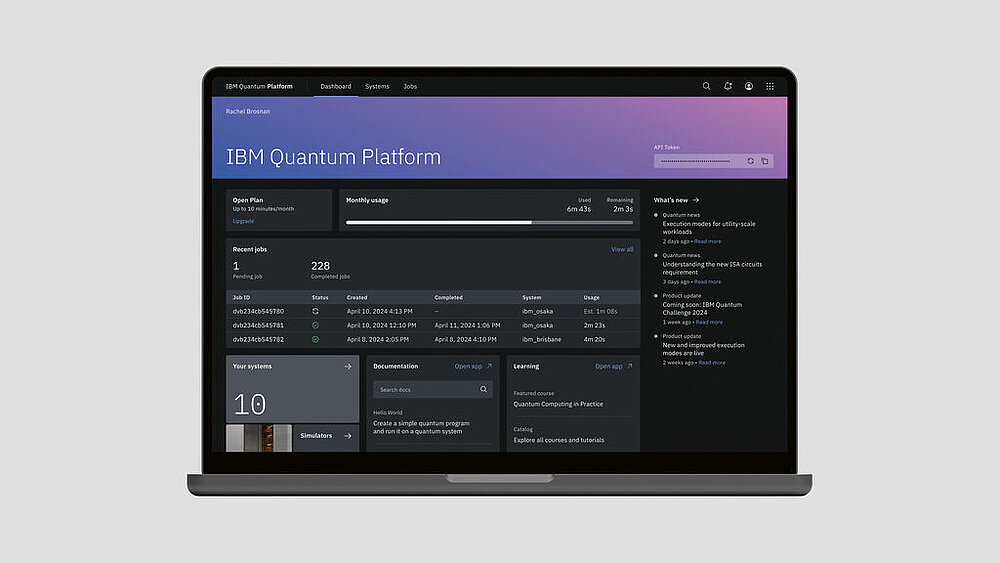This screenshot has width=1000, height=563.
Task: Select the Dashboard tab
Action: [336, 87]
